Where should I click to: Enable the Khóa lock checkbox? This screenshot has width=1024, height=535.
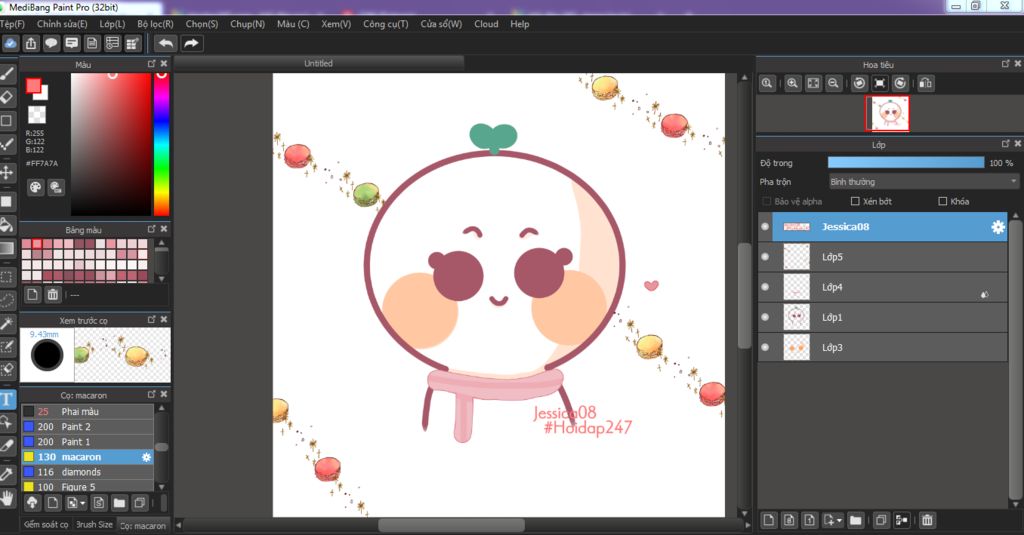point(942,201)
